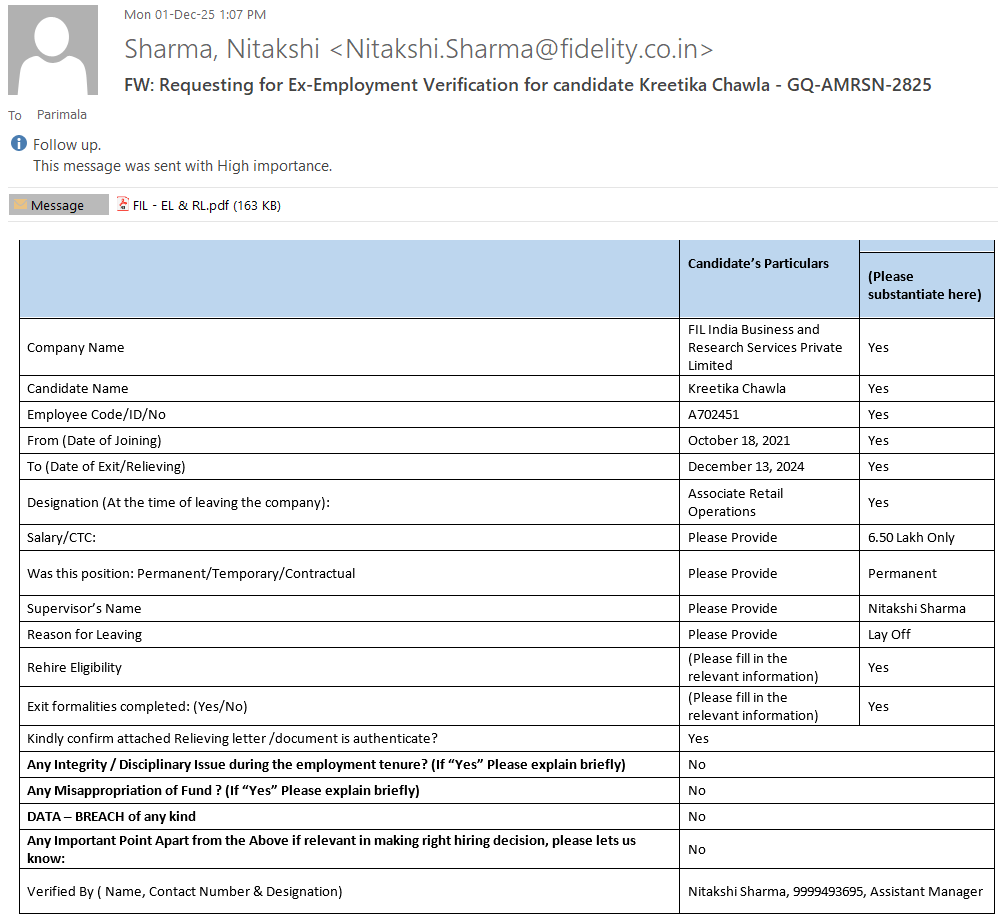Click joining date October 18, 2021

739,440
